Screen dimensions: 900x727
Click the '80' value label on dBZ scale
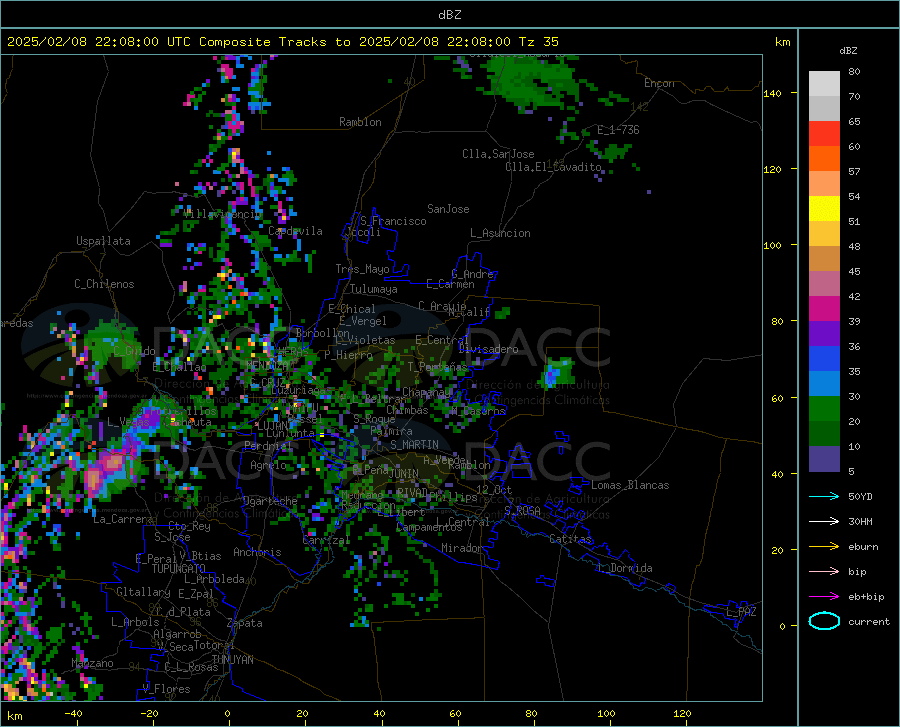click(854, 72)
